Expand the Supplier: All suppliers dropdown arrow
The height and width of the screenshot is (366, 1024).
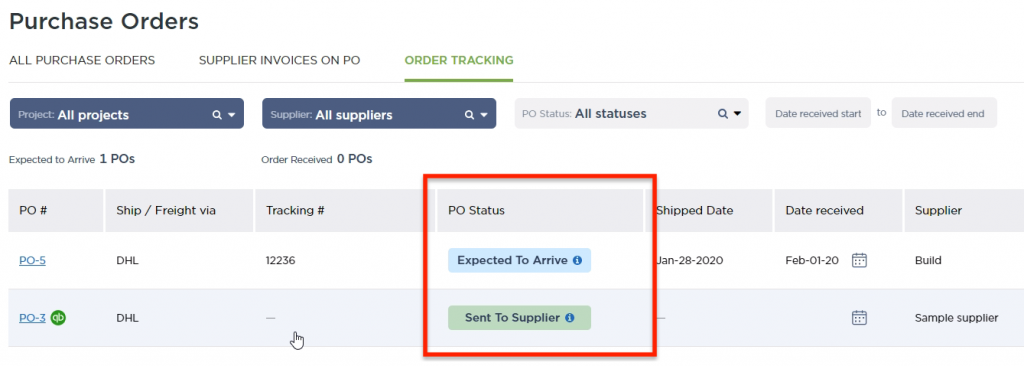(x=484, y=115)
